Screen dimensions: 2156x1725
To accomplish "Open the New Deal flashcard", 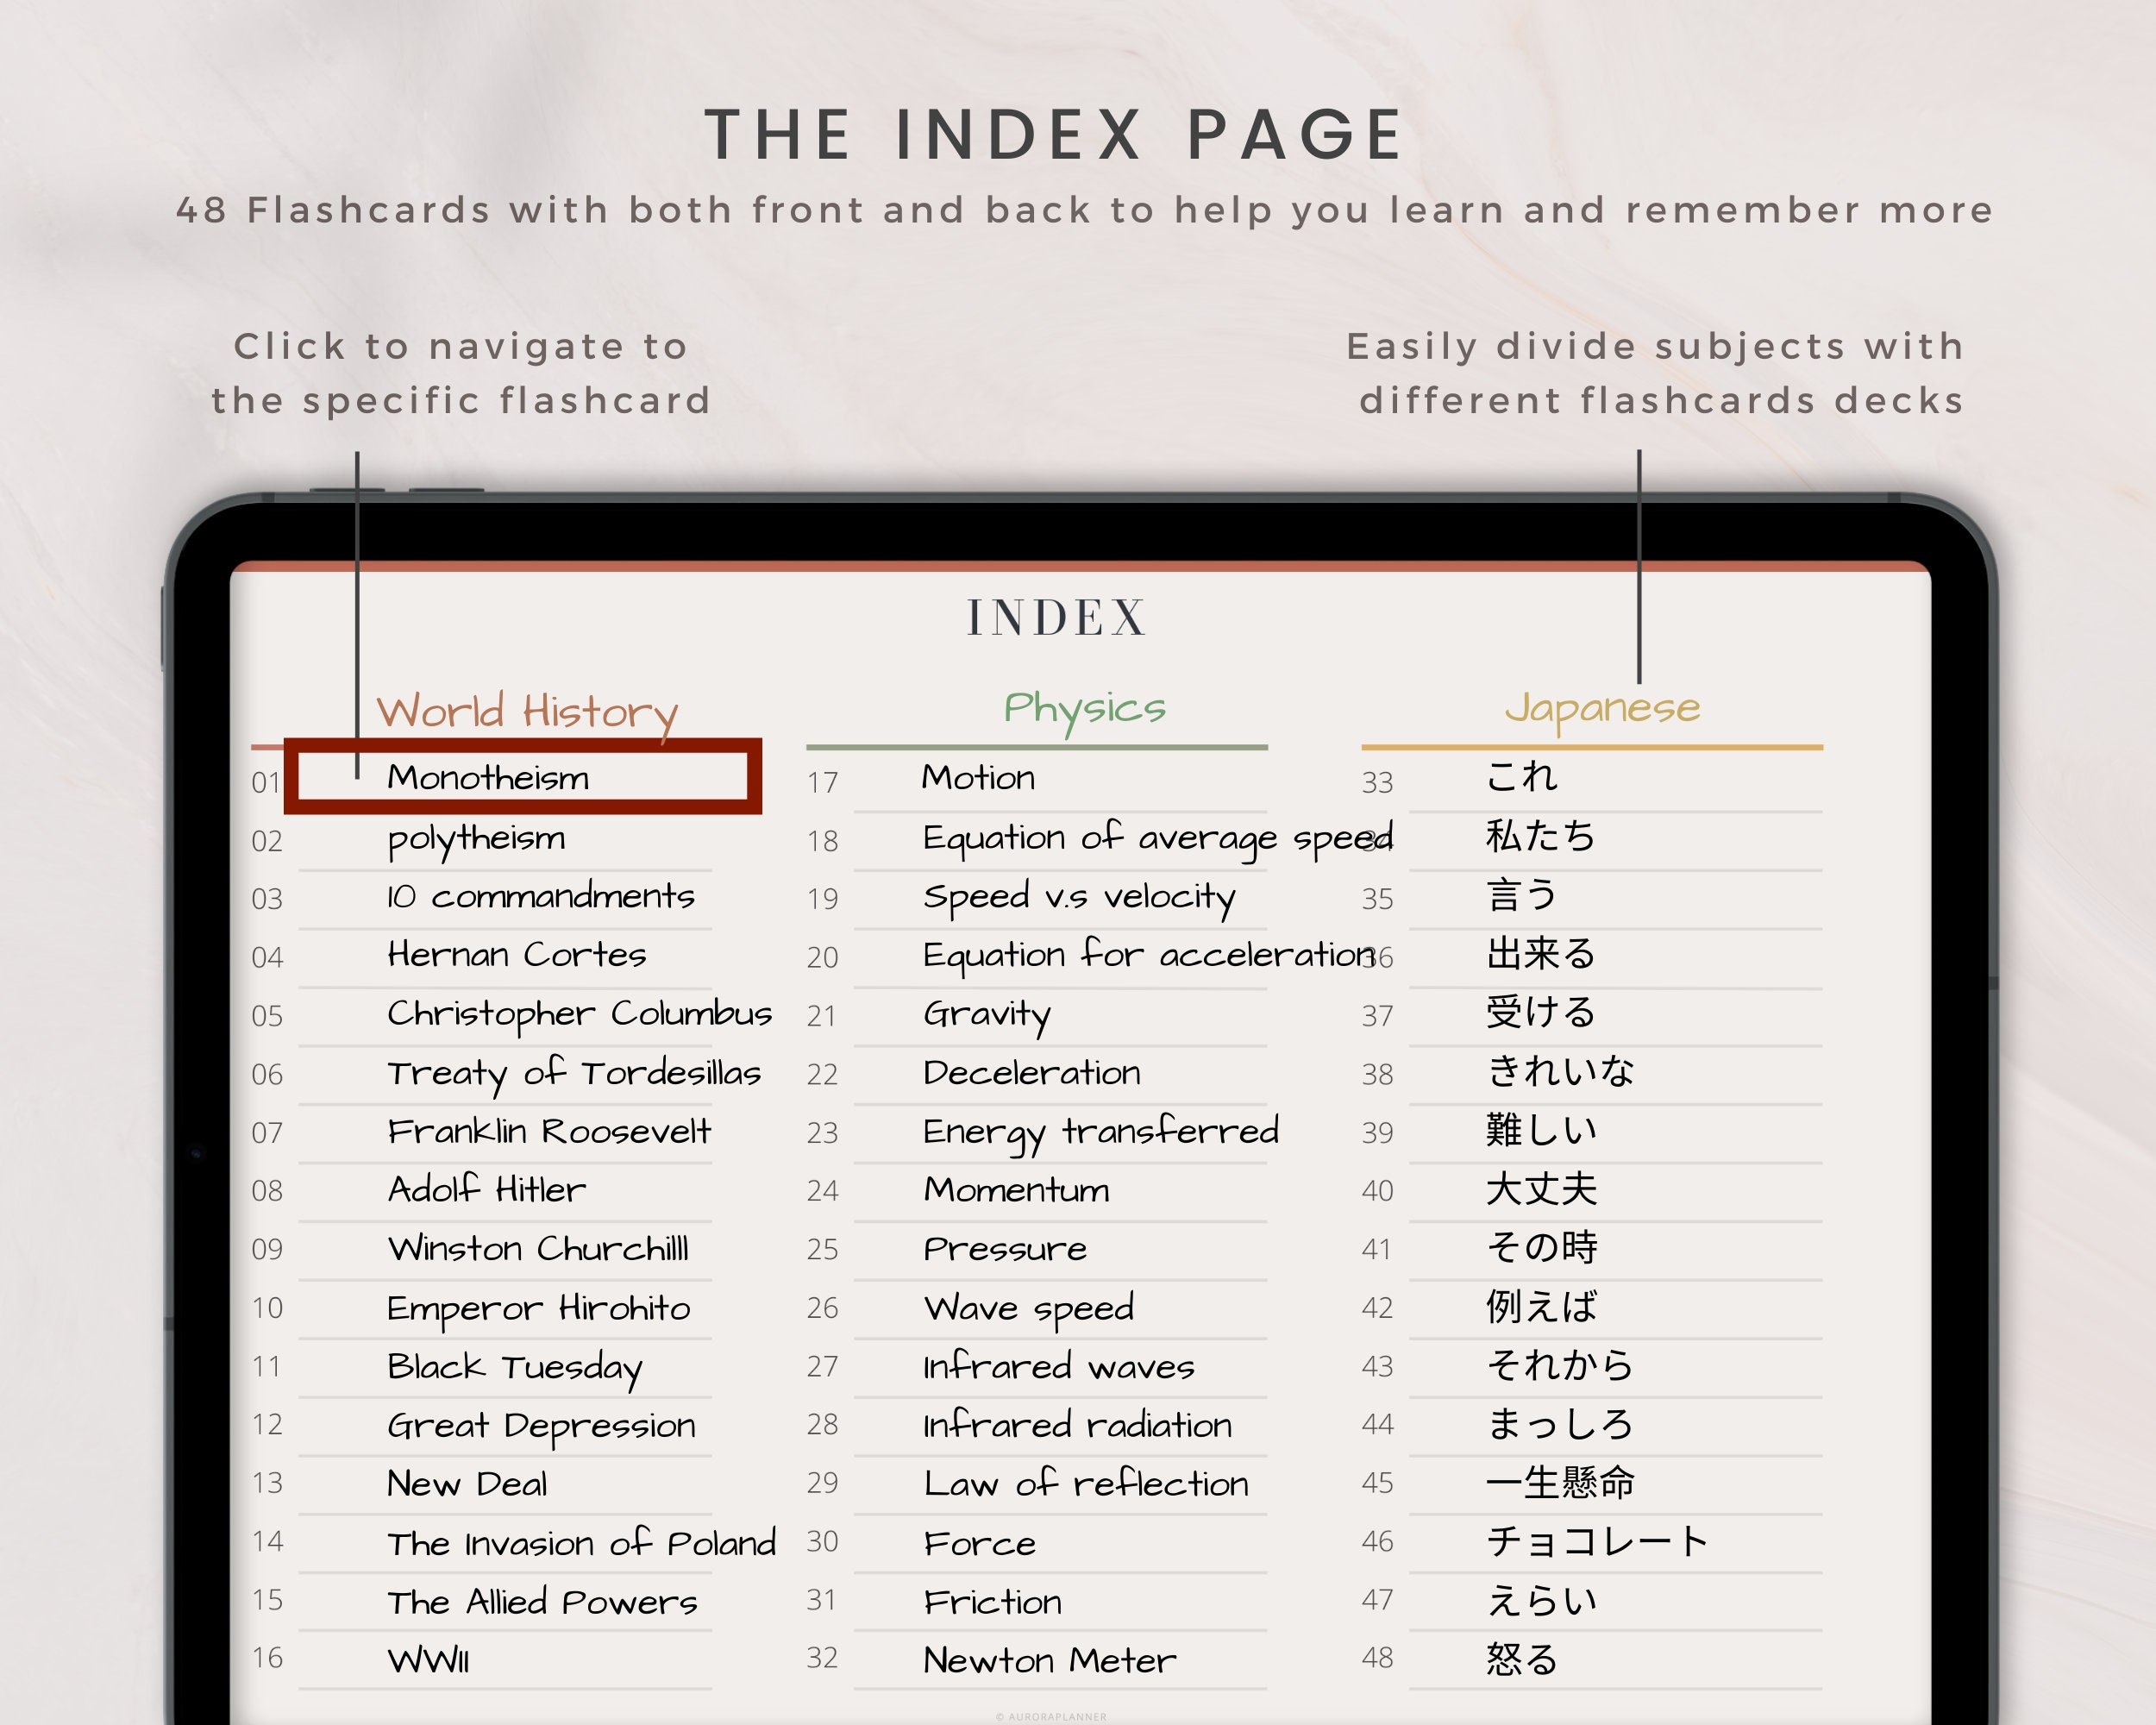I will click(467, 1483).
